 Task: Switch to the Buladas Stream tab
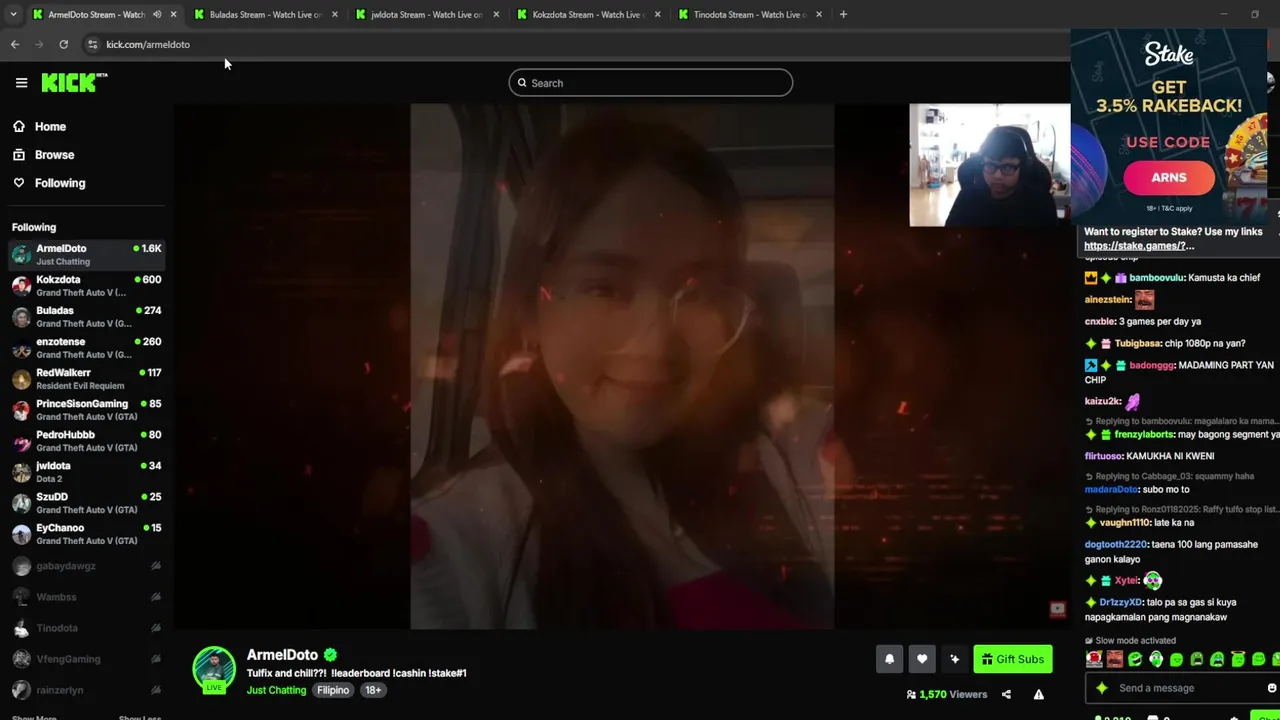click(265, 14)
